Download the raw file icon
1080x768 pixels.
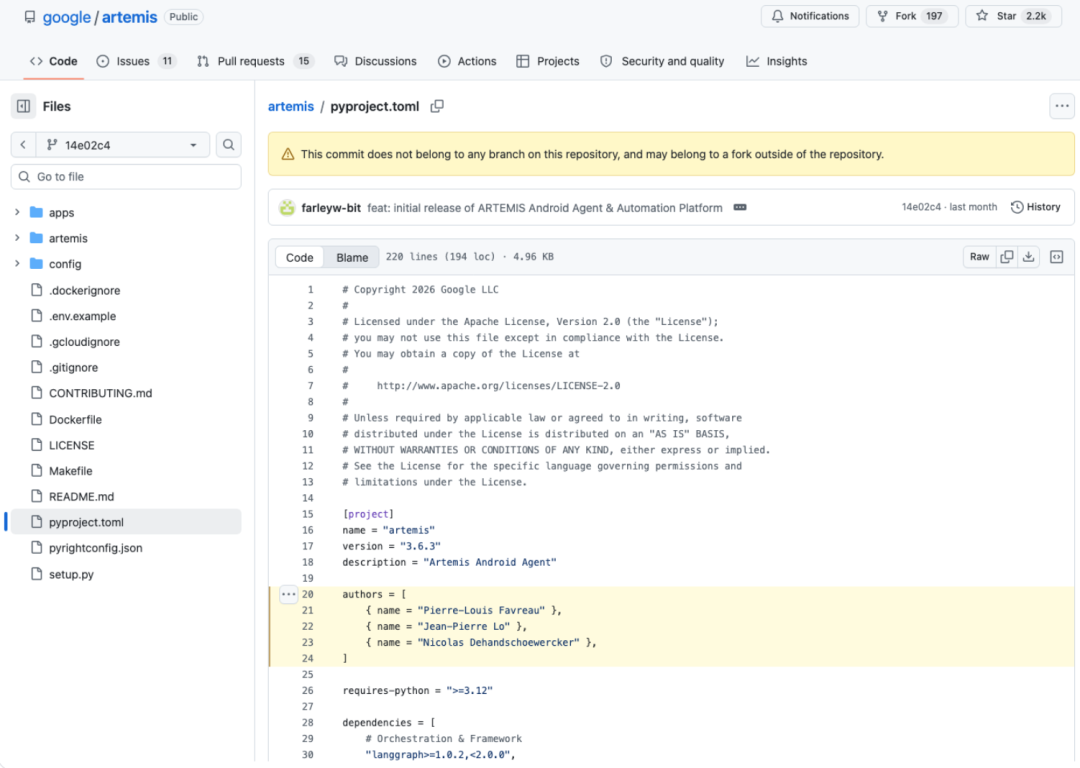[1028, 257]
